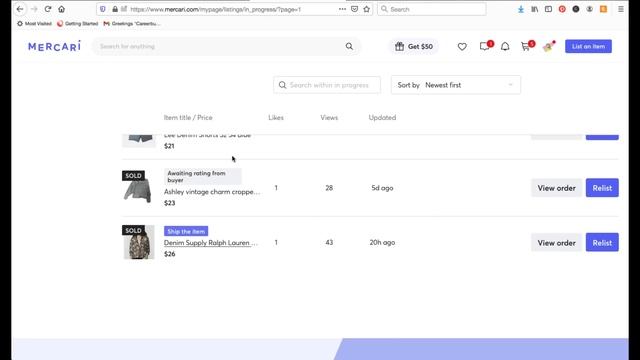640x360 pixels.
Task: Open the Firefox hamburger menu
Action: coord(621,9)
